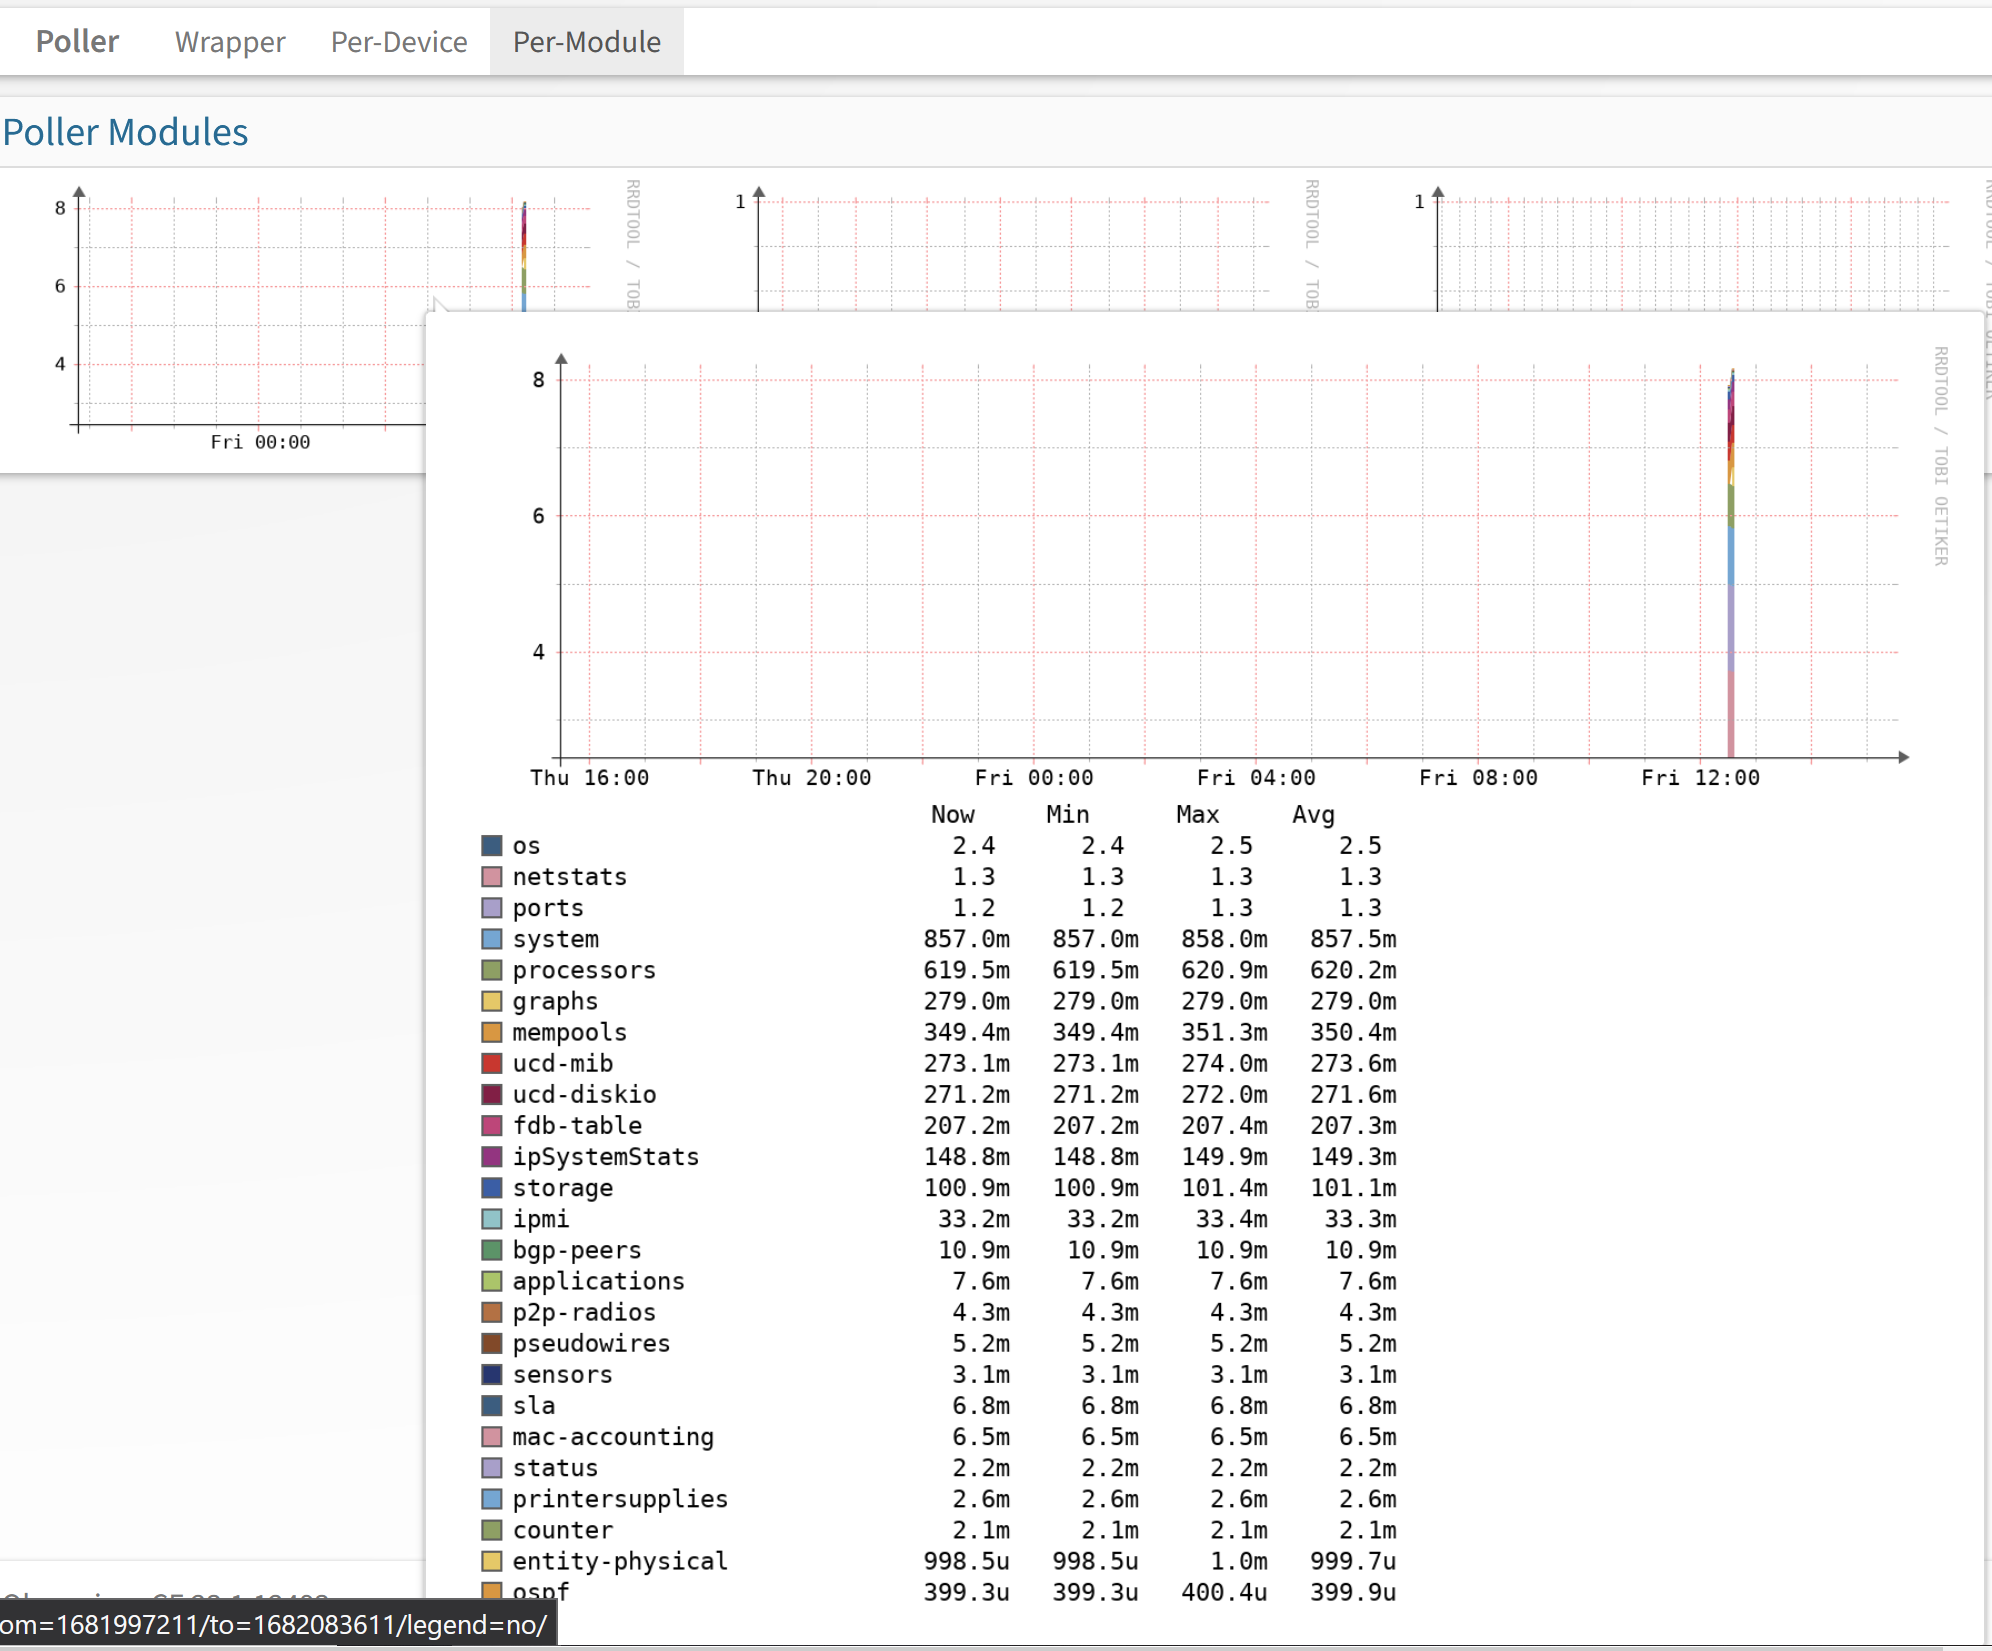
Task: Click the 'system' legend label
Action: [555, 939]
